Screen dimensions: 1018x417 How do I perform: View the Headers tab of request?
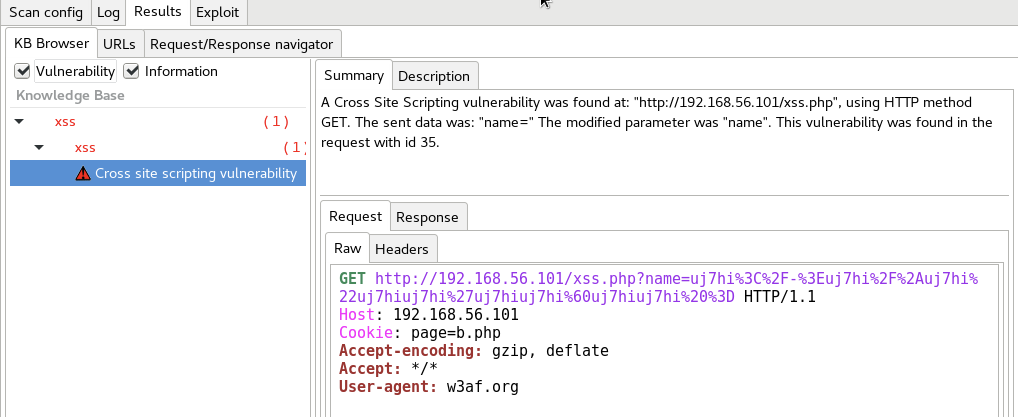[x=402, y=249]
